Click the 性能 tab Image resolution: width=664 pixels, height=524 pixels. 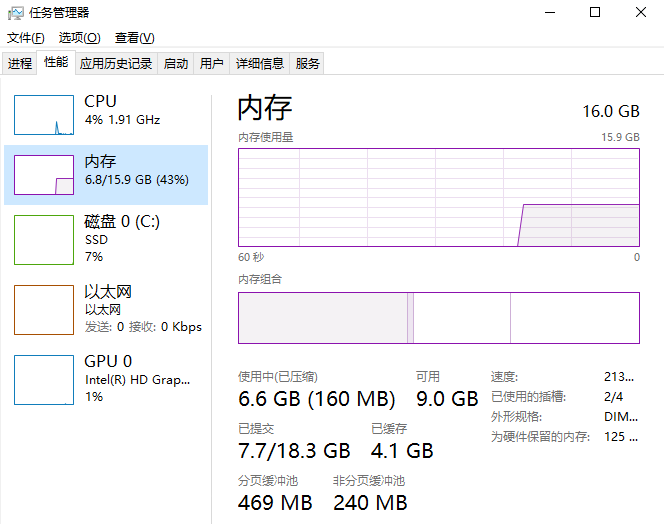click(56, 63)
